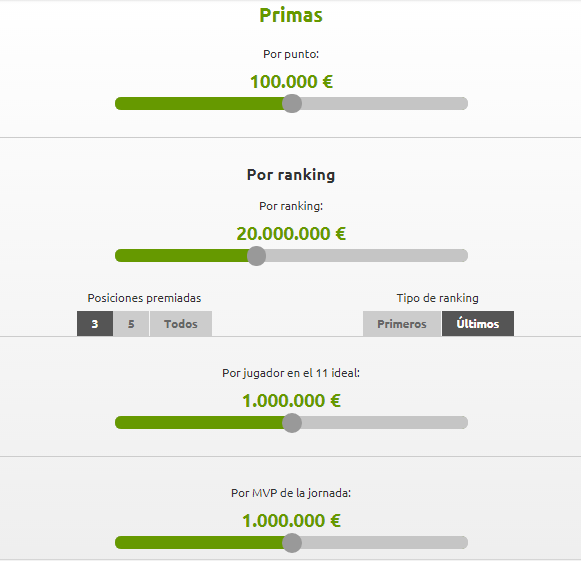Viewport: 581px width, 561px height.
Task: Click the green filled part of 11 ideal slider
Action: pyautogui.click(x=199, y=423)
